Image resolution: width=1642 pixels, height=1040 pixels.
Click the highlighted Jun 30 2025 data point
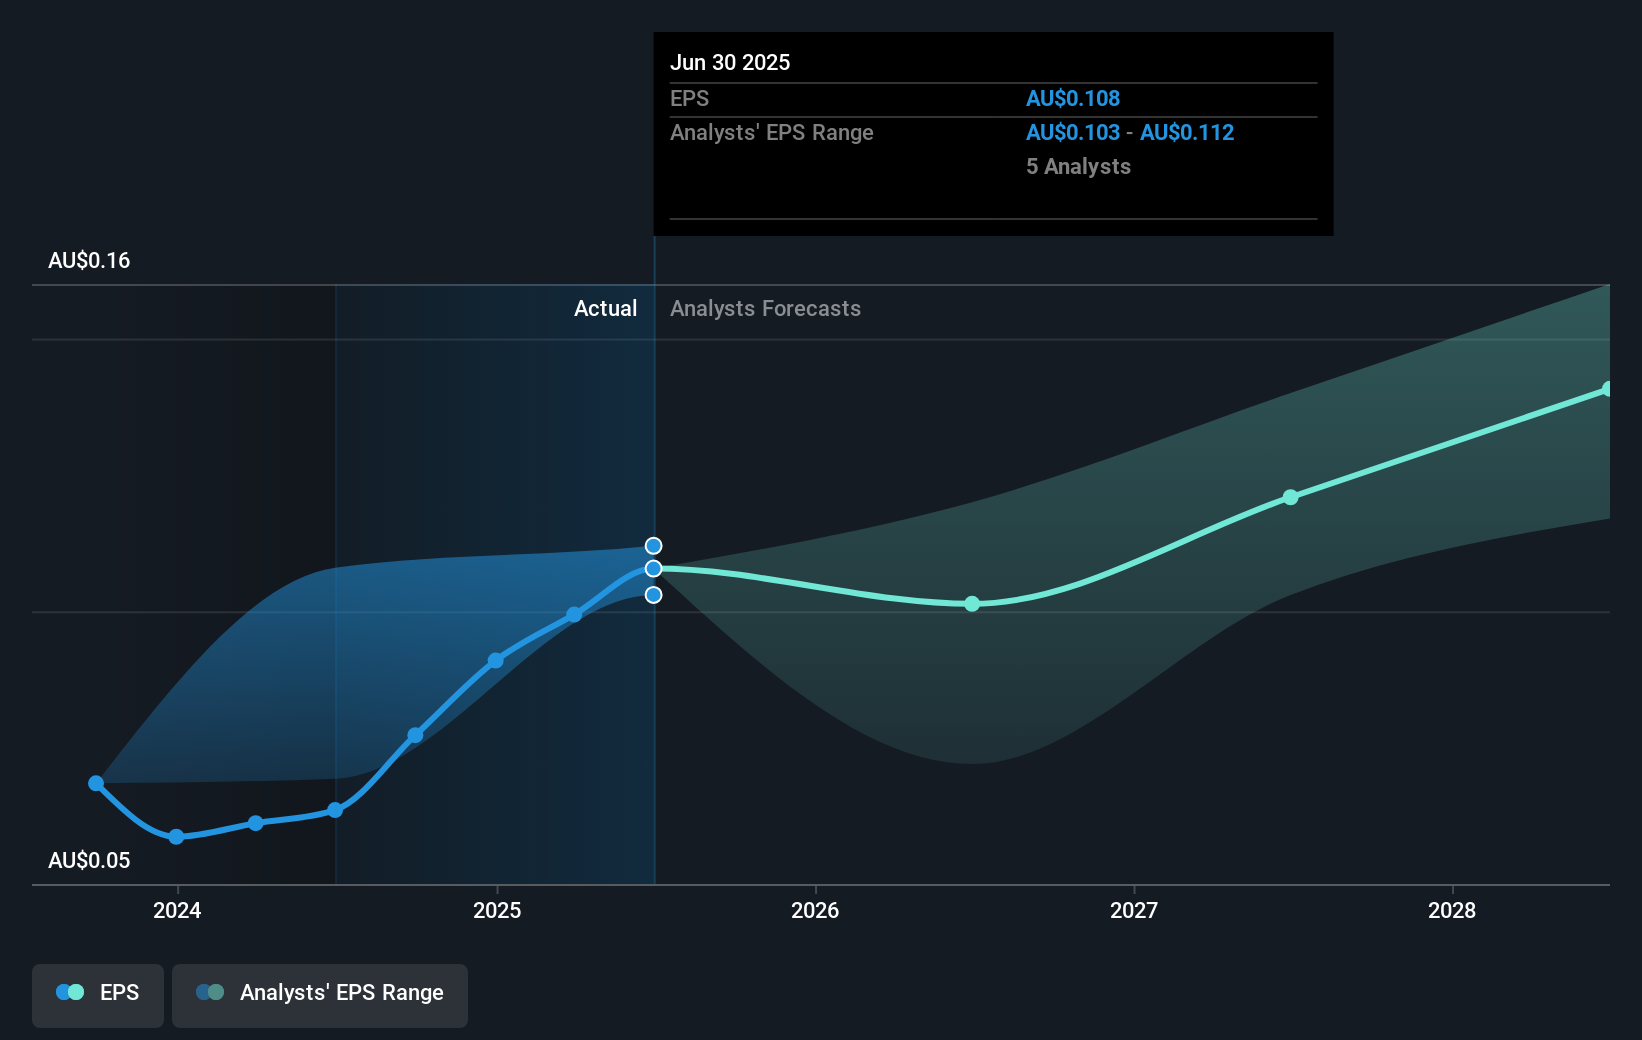click(x=654, y=569)
